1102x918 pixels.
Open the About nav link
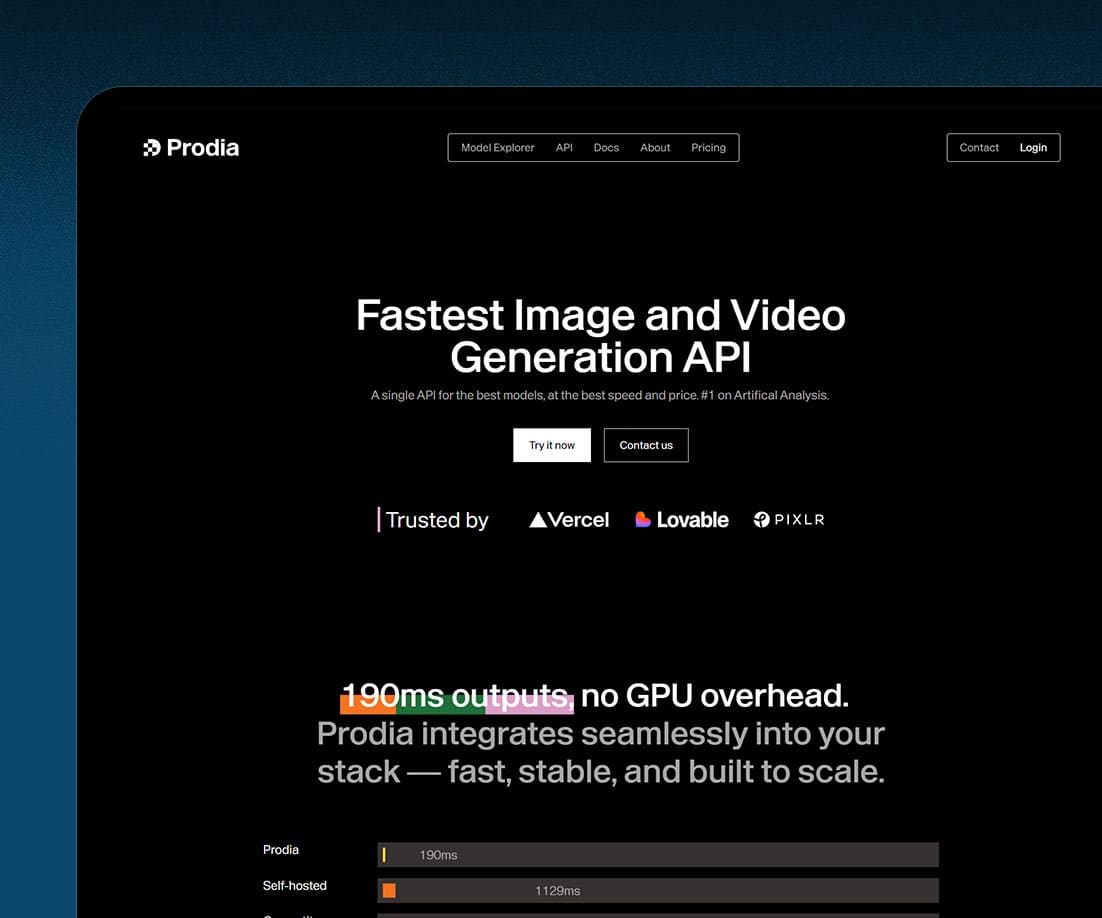click(x=655, y=148)
